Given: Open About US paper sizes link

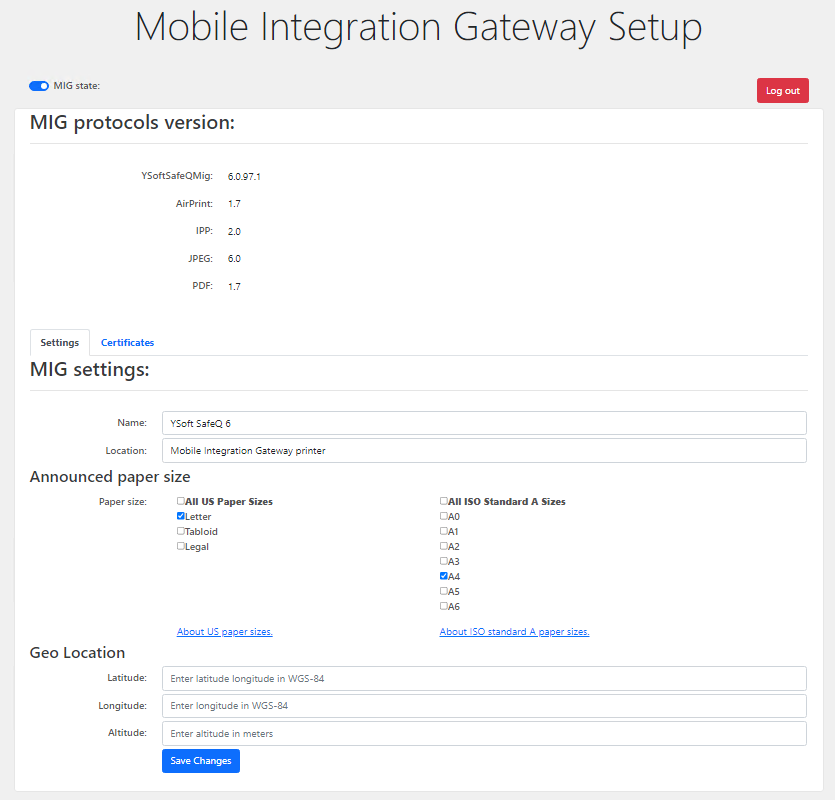Looking at the screenshot, I should (x=225, y=632).
